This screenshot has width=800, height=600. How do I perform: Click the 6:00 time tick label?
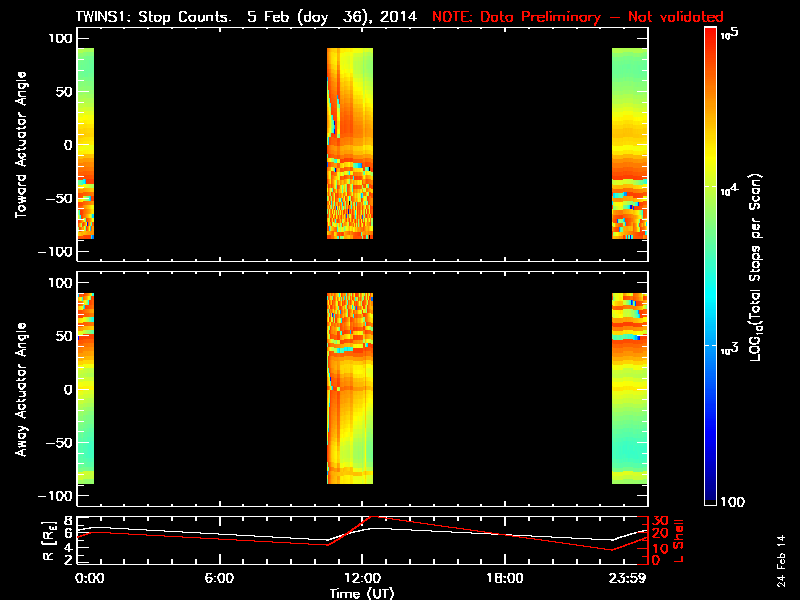[x=219, y=578]
